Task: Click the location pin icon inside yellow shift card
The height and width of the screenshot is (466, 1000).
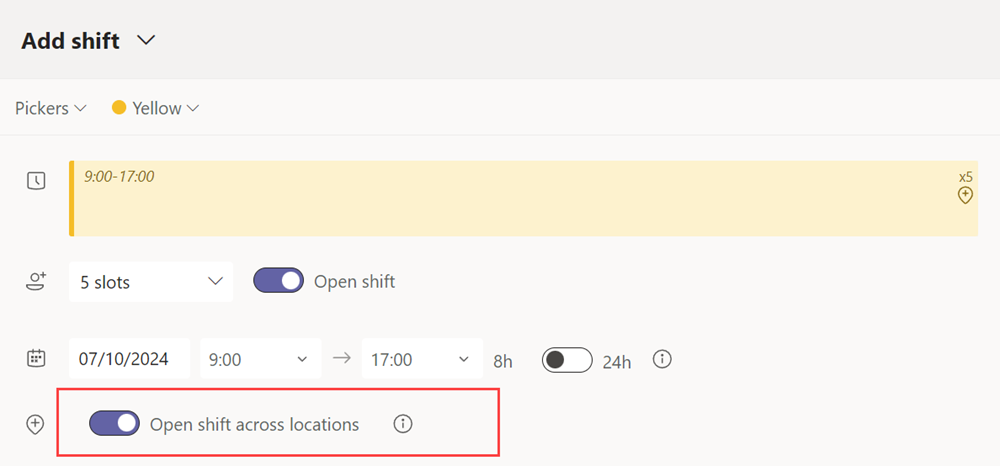Action: coord(966,195)
